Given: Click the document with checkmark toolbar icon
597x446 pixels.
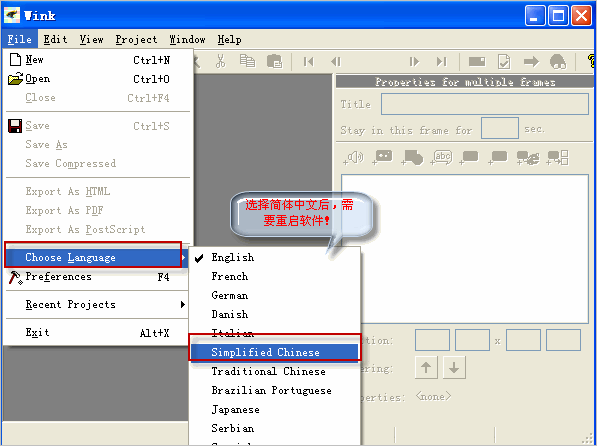Looking at the screenshot, I should [x=504, y=62].
